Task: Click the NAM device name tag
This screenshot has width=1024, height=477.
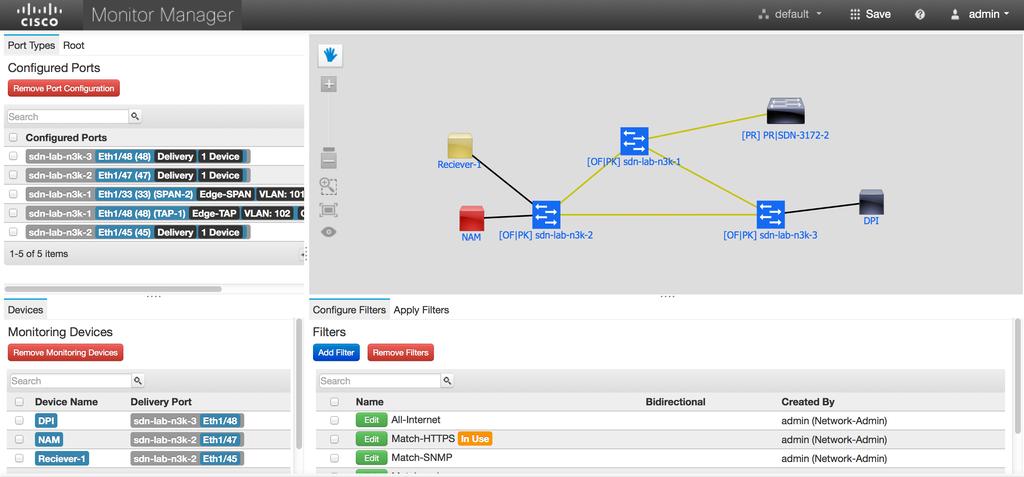Action: (x=49, y=440)
